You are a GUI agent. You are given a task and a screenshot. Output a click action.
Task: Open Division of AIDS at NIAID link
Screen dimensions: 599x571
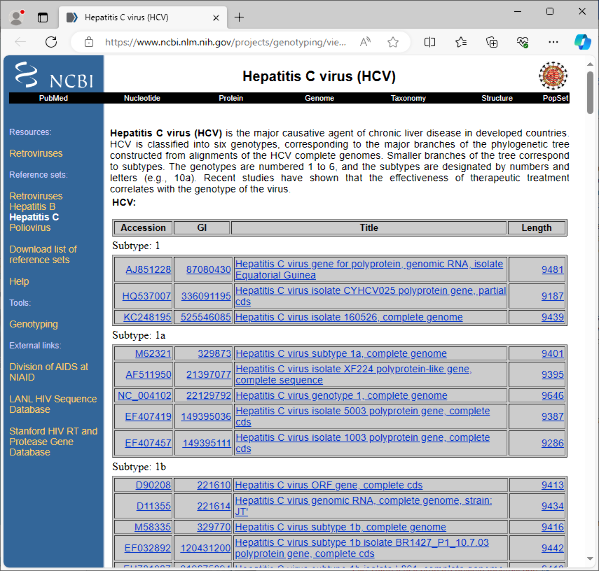pyautogui.click(x=49, y=372)
